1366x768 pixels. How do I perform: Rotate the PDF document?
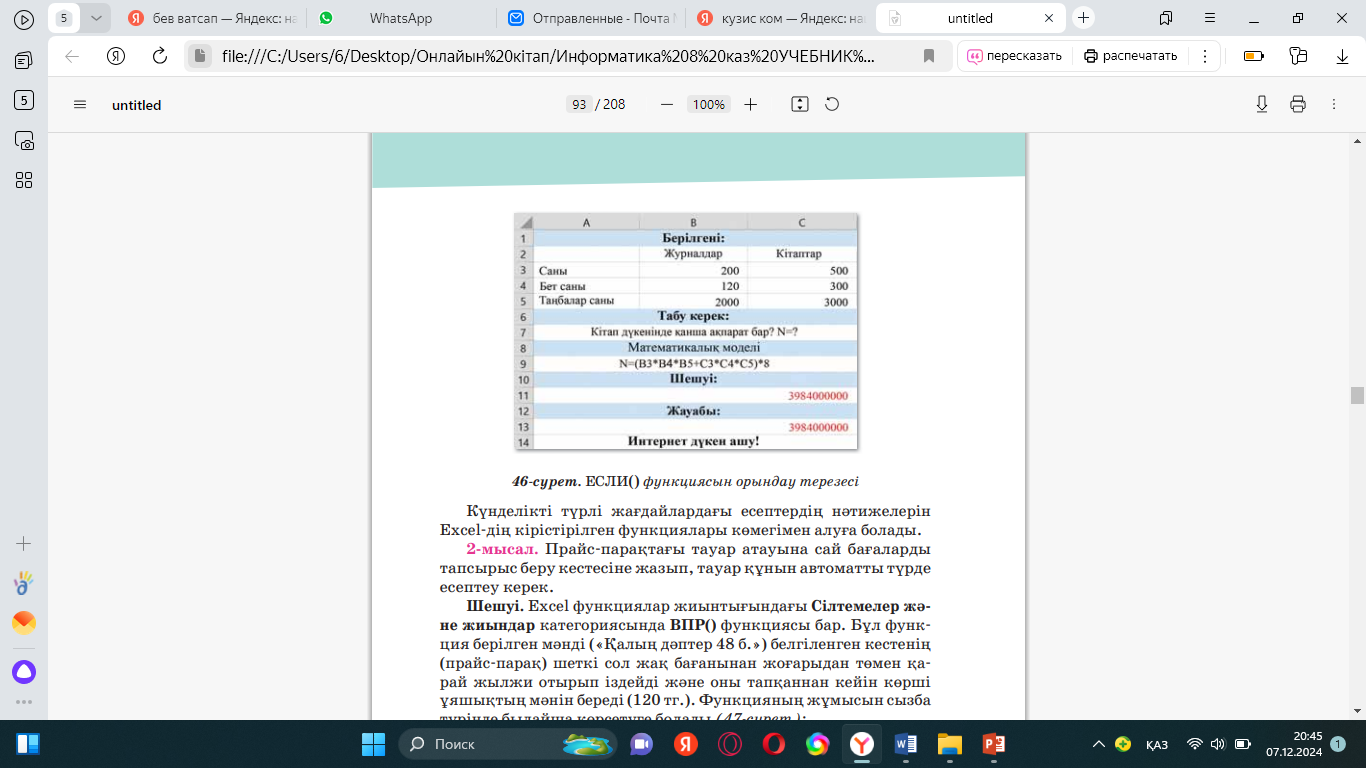pyautogui.click(x=831, y=104)
